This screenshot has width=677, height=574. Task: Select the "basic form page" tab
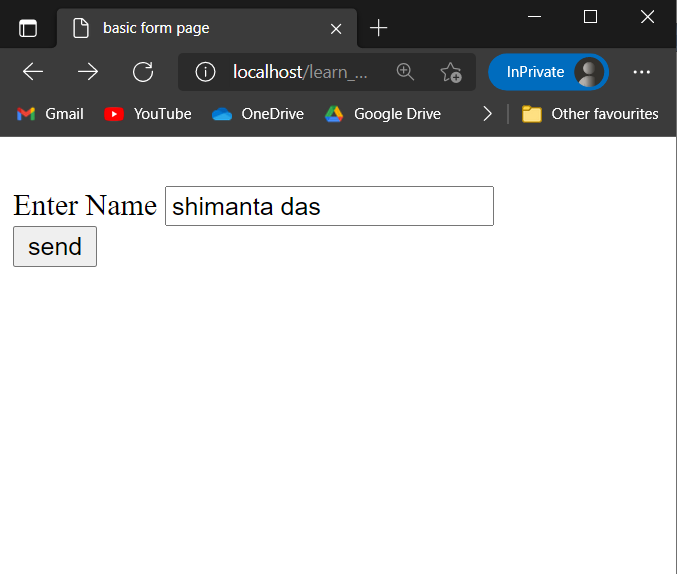tap(190, 28)
